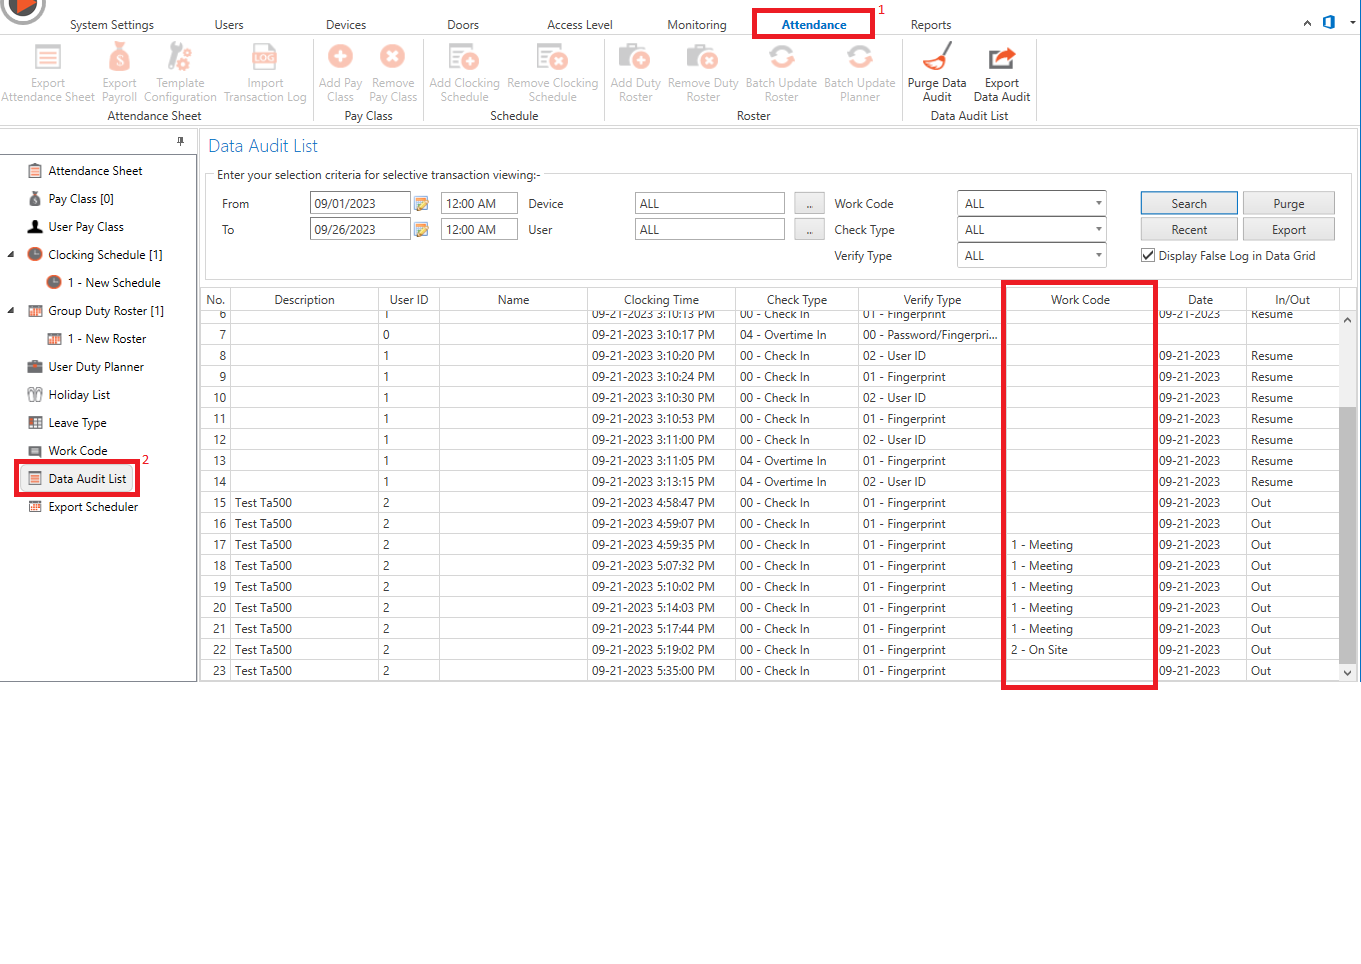1361x964 pixels.
Task: Click the Clocking Time column header
Action: click(x=661, y=300)
